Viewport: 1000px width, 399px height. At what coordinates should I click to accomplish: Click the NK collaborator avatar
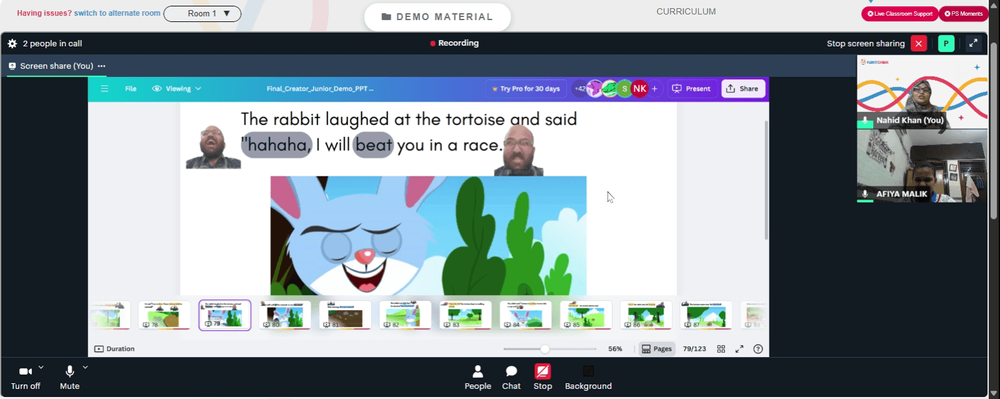640,89
